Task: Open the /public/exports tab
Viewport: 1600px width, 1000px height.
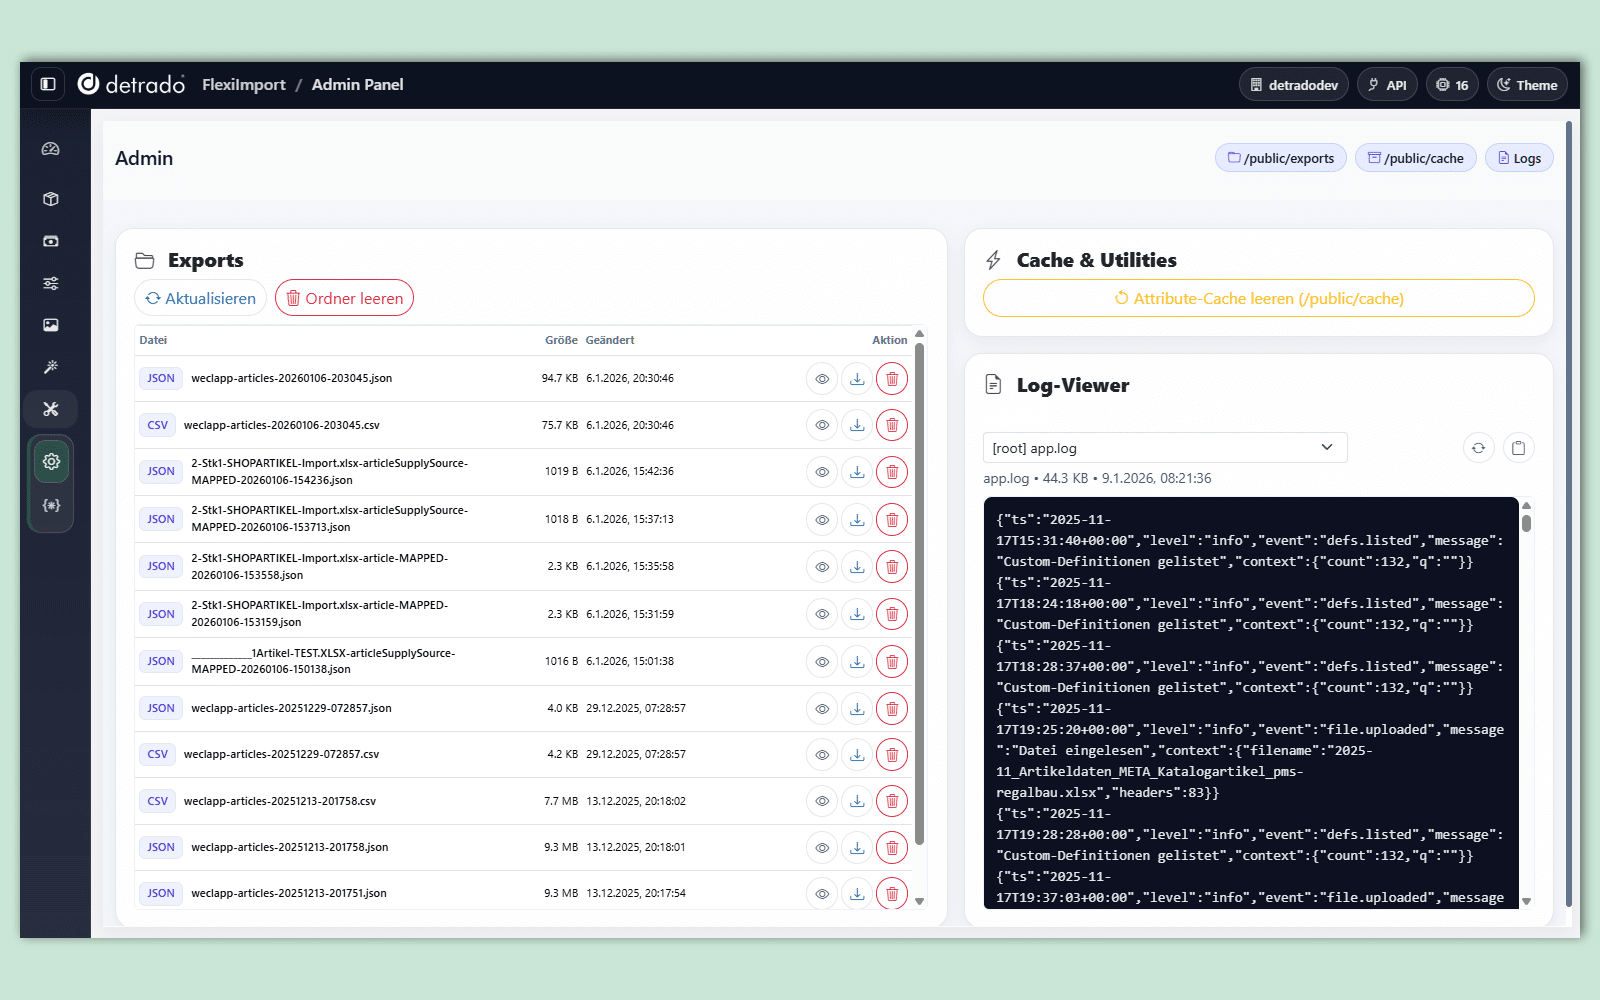Action: [x=1280, y=158]
